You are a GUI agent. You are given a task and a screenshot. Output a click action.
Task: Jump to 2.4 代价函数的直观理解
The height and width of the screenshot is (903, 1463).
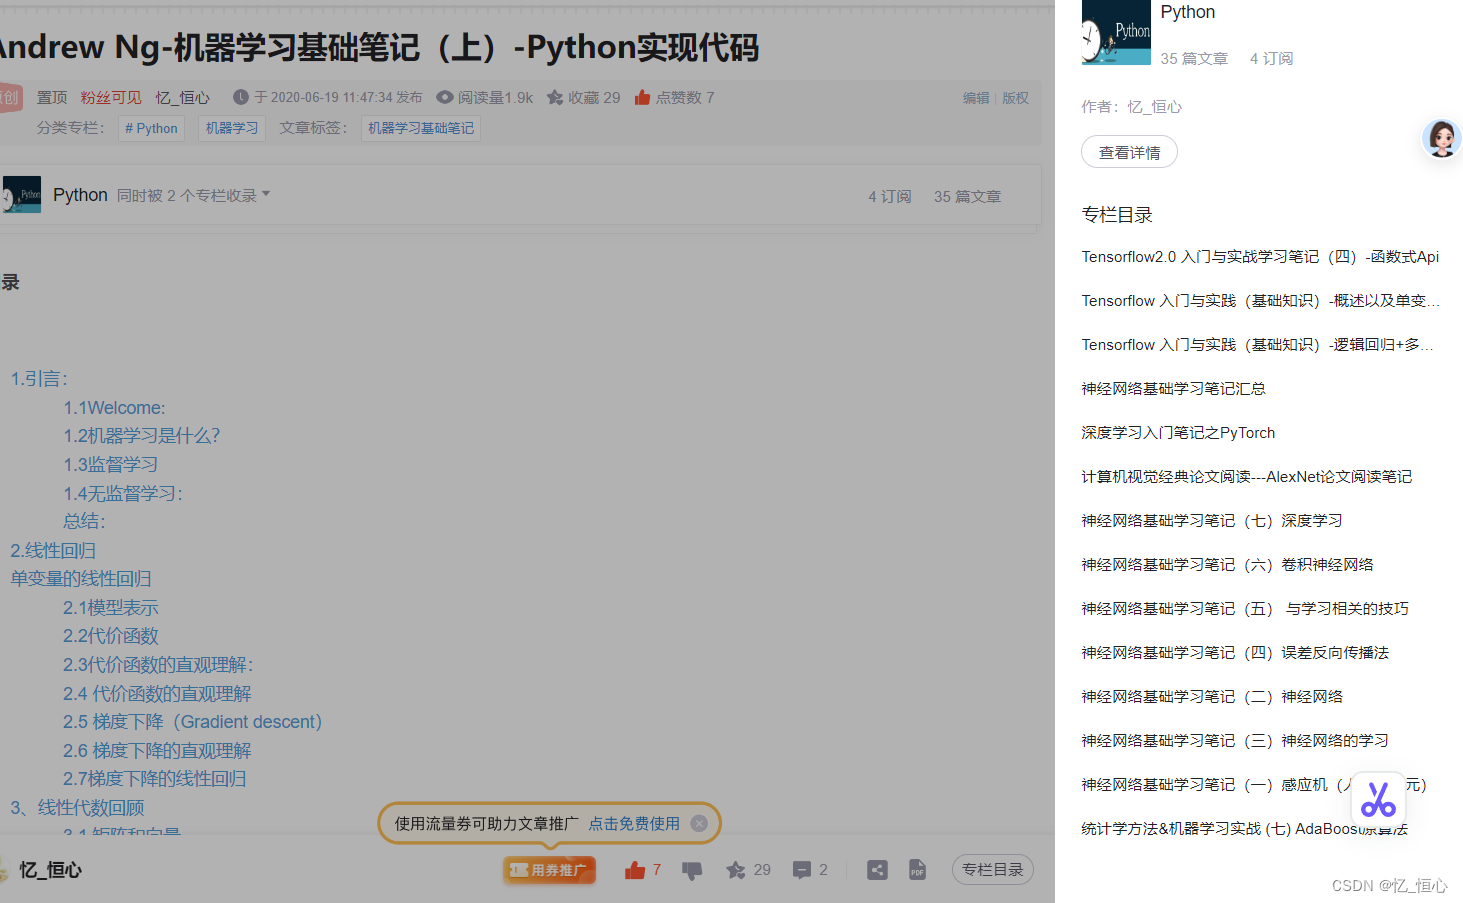[x=157, y=694]
